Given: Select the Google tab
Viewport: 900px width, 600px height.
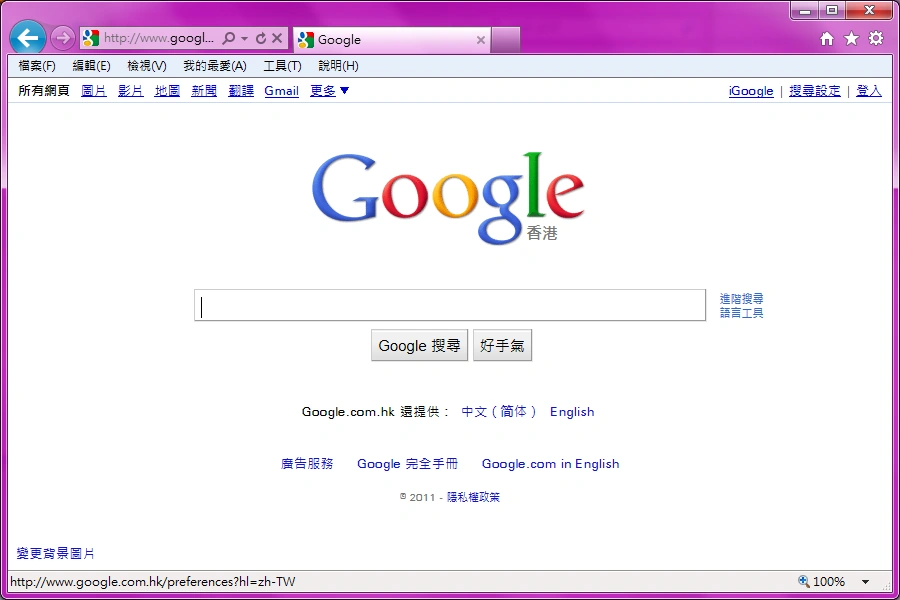Looking at the screenshot, I should 392,40.
